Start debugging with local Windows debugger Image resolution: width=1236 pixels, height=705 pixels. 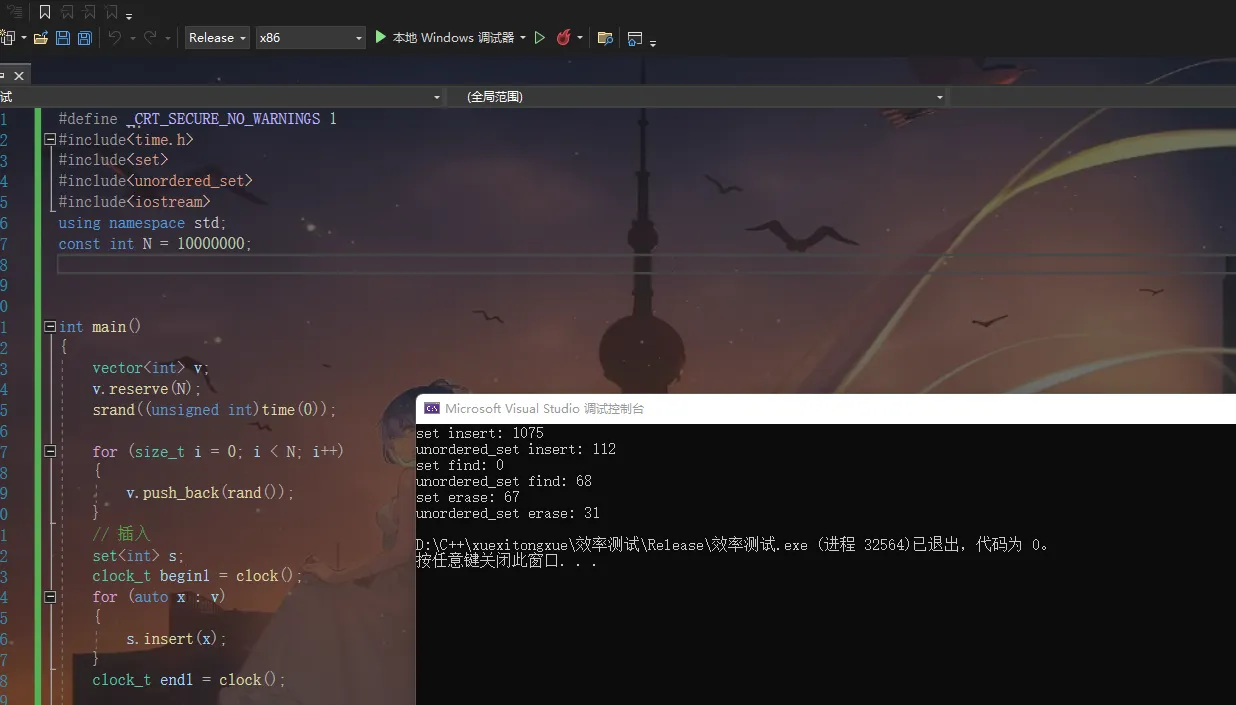445,37
